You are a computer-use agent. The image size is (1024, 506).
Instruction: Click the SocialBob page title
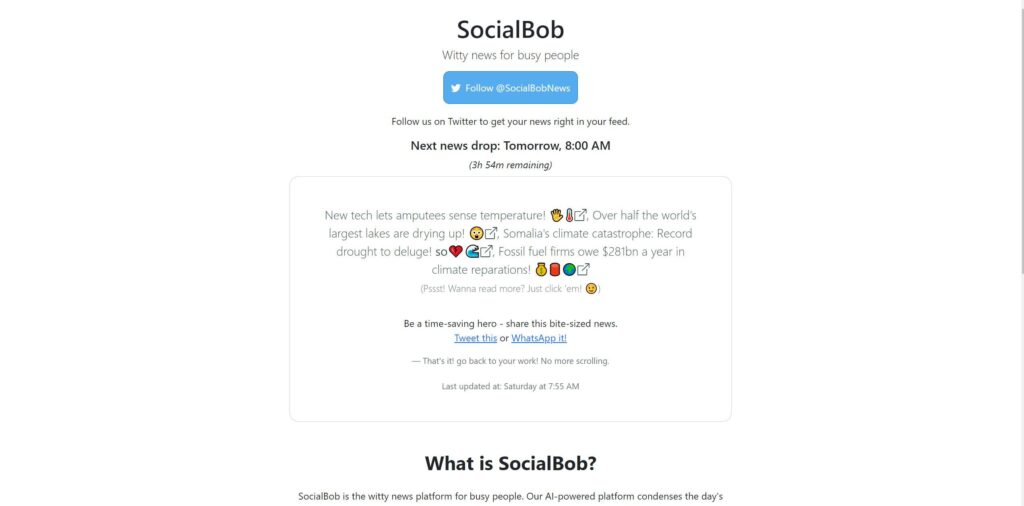tap(510, 29)
